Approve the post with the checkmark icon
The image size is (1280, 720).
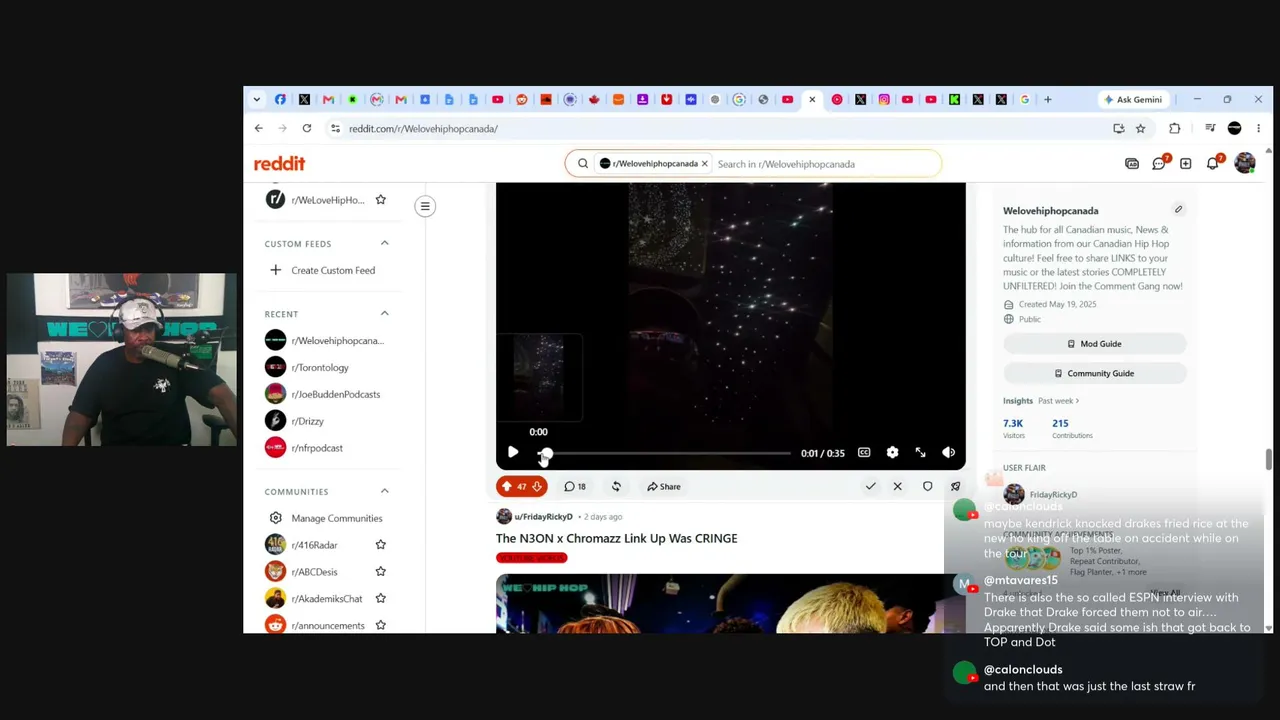pyautogui.click(x=870, y=487)
